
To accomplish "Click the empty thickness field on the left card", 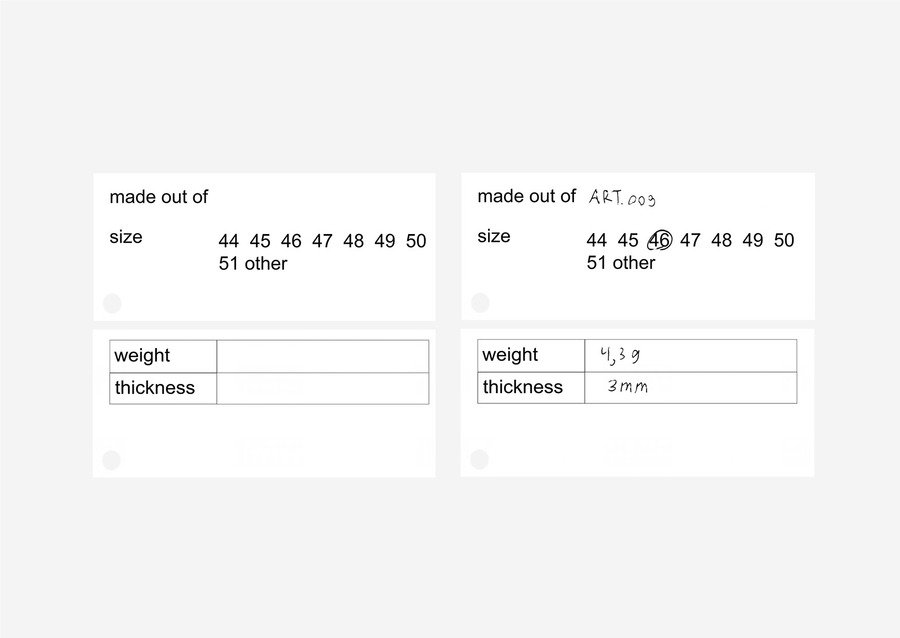I will click(x=322, y=388).
